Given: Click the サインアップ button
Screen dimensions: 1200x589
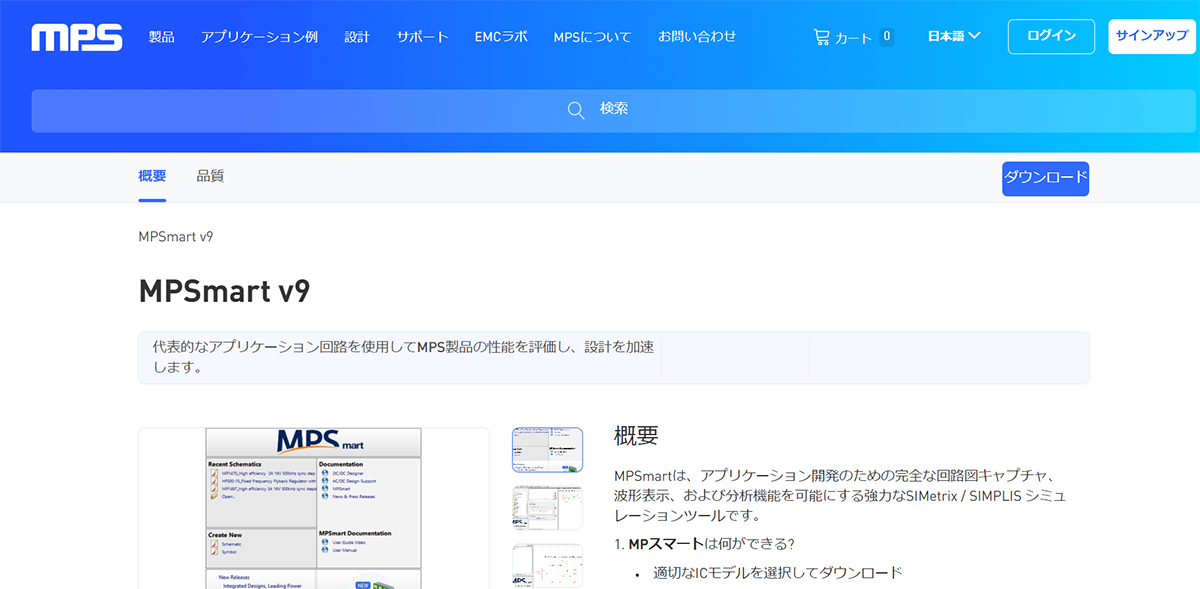Looking at the screenshot, I should pyautogui.click(x=1152, y=36).
